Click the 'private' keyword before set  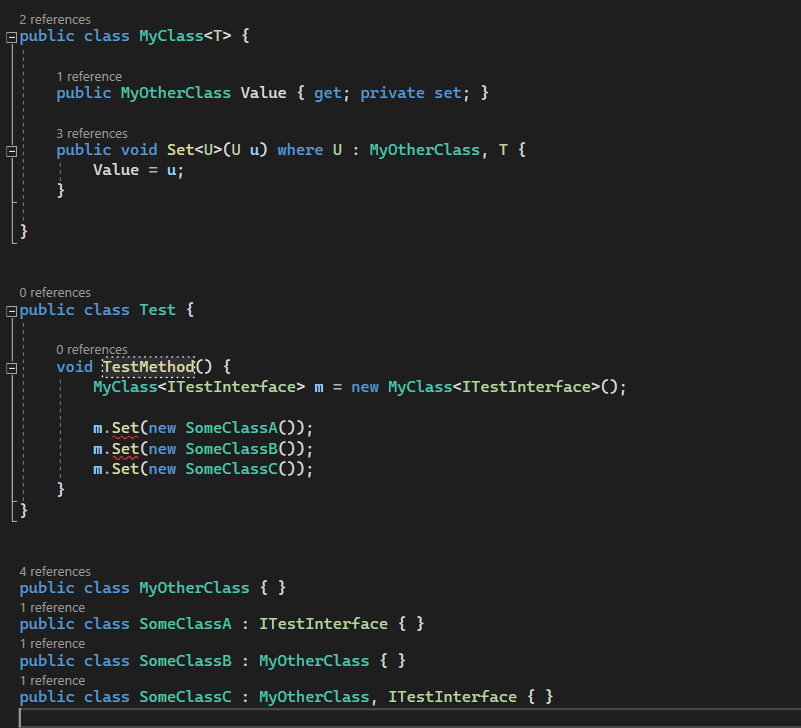(392, 93)
